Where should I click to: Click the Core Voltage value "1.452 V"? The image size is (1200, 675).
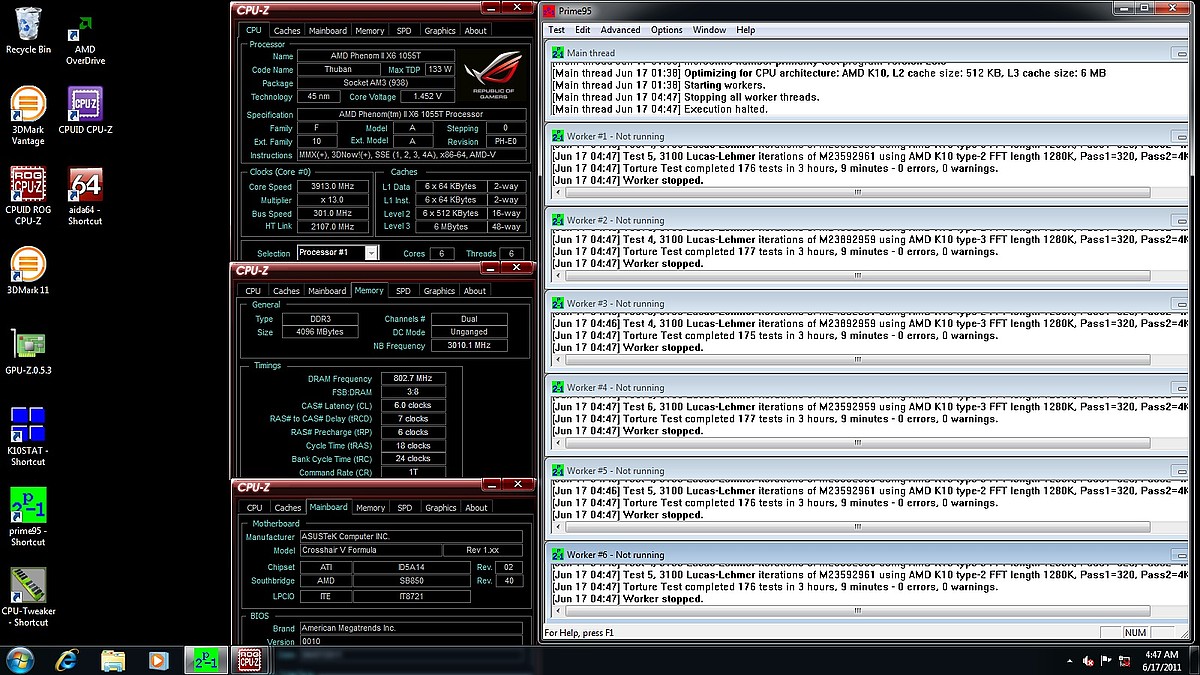pyautogui.click(x=426, y=97)
